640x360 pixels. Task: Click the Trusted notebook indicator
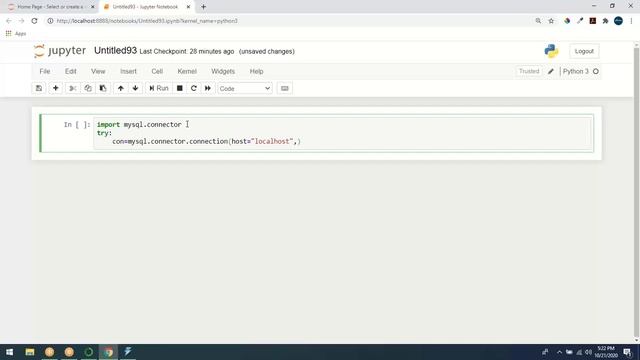[529, 71]
